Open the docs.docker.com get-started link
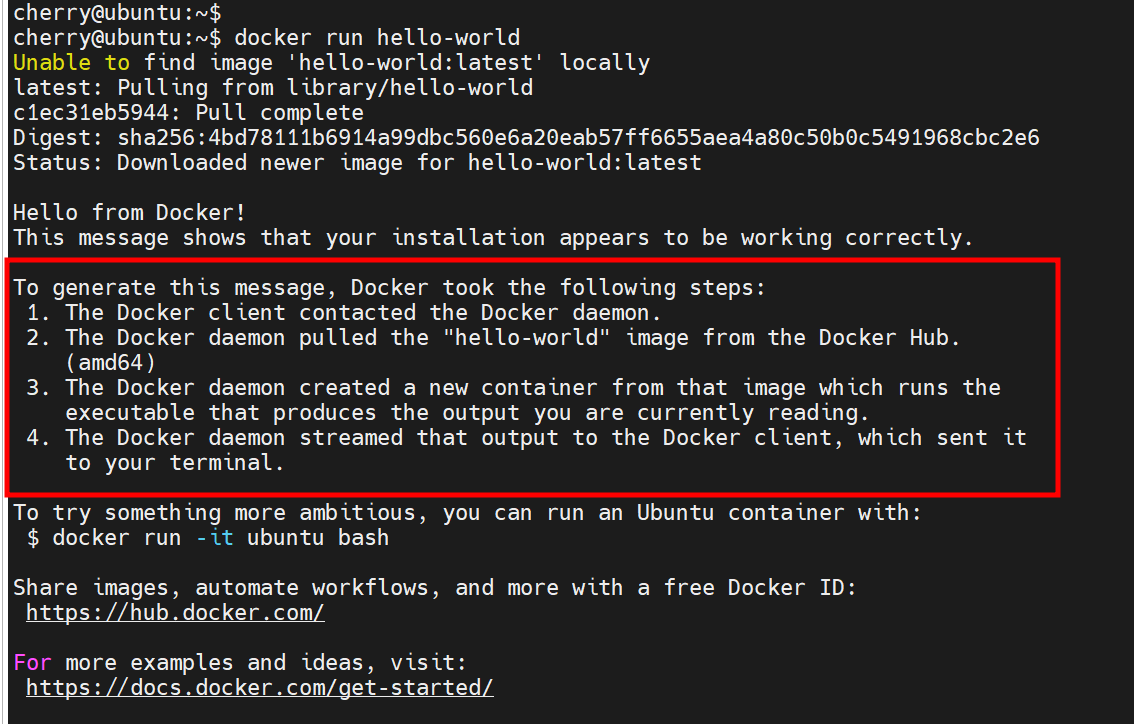1134x724 pixels. (259, 687)
